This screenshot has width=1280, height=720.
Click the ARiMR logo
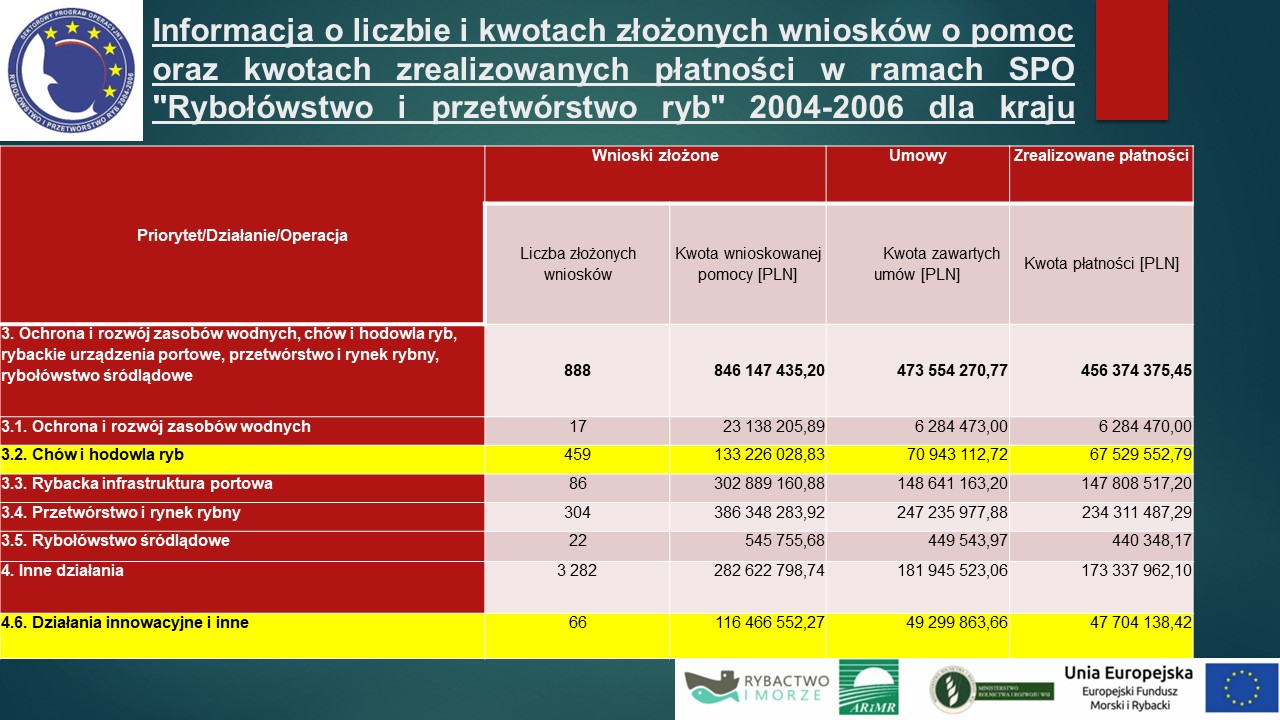tap(868, 686)
